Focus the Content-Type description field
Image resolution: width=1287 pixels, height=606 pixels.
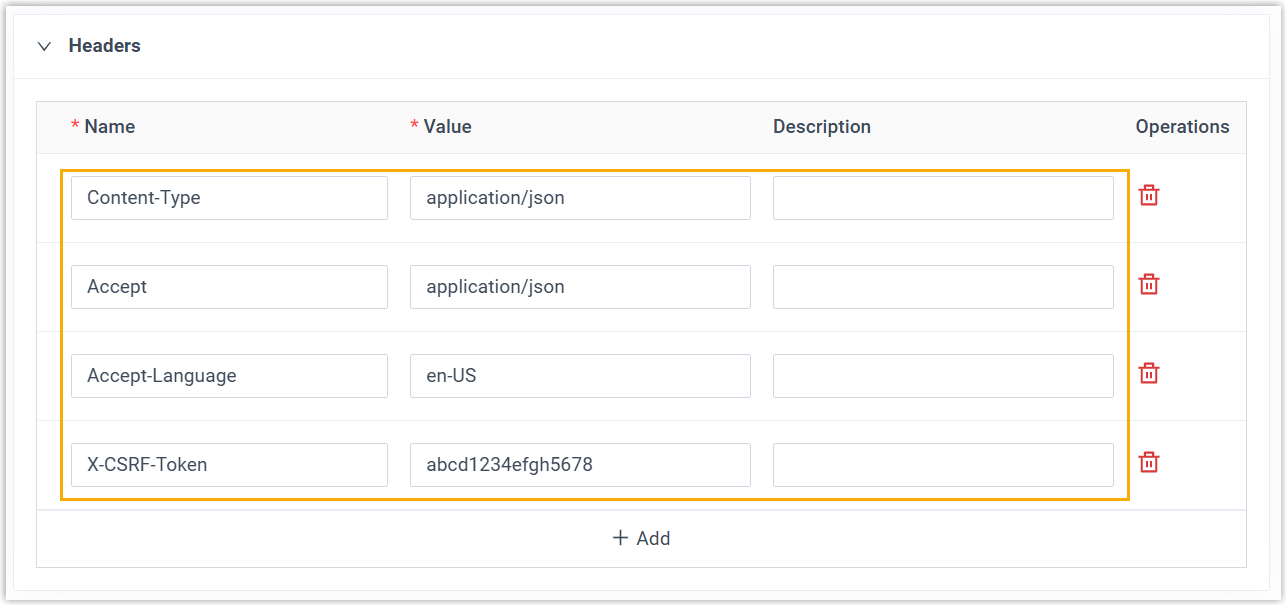tap(942, 198)
